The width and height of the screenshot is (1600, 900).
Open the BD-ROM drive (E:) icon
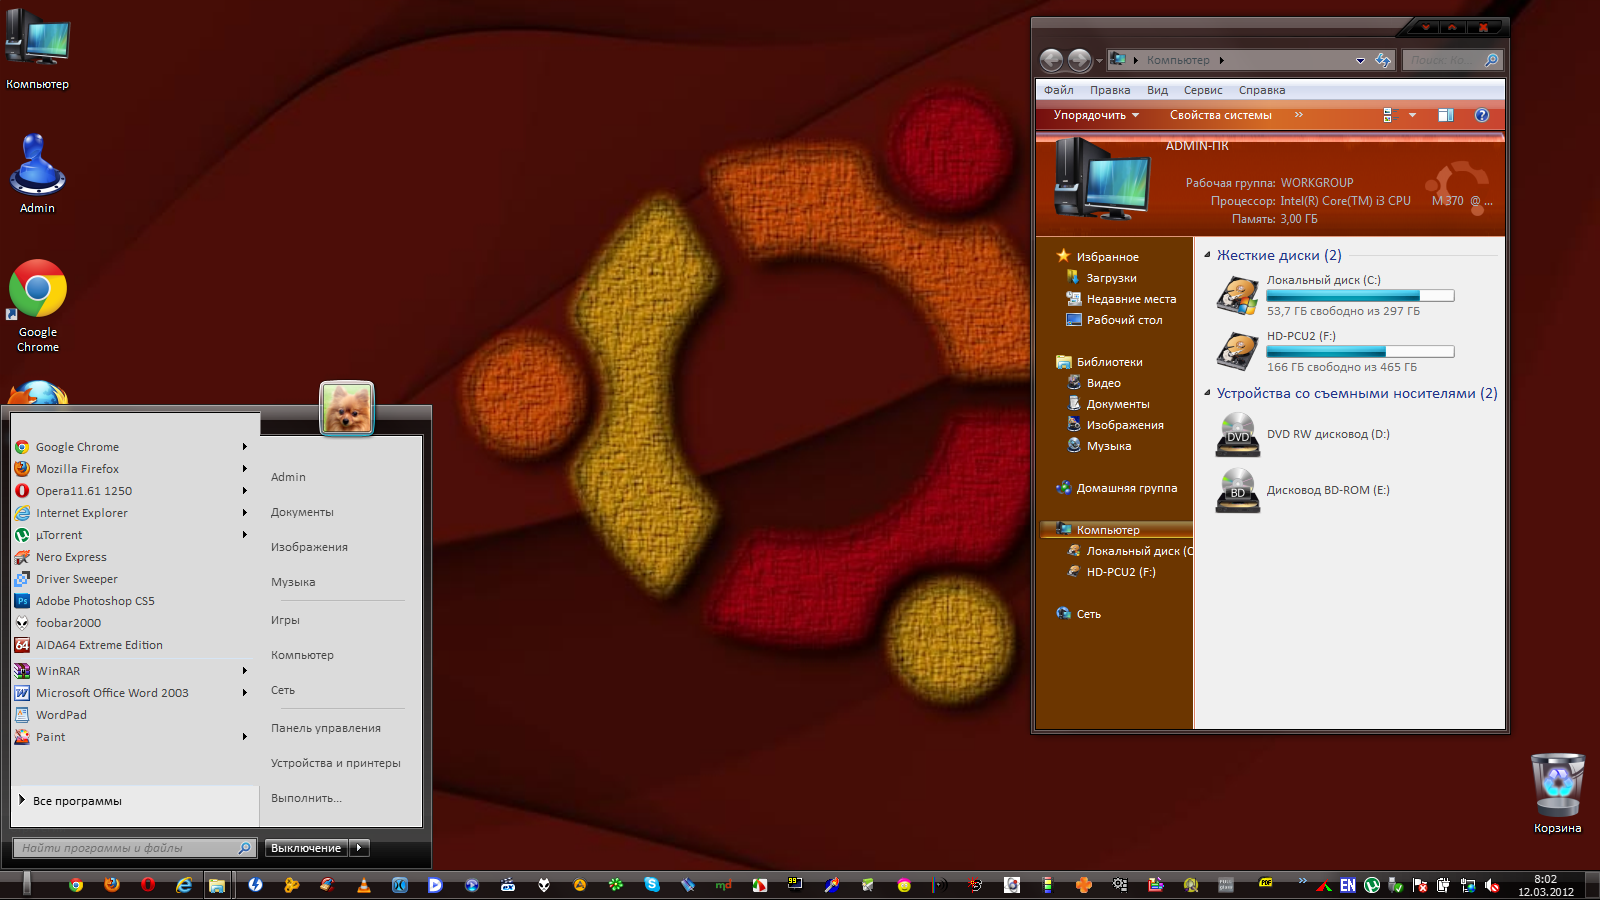pos(1238,491)
